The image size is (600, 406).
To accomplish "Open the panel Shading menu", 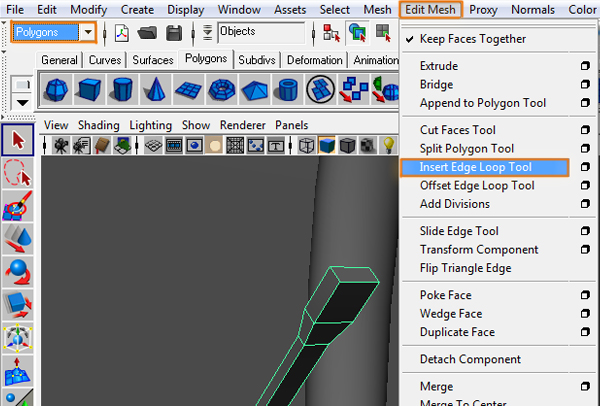I will [99, 125].
